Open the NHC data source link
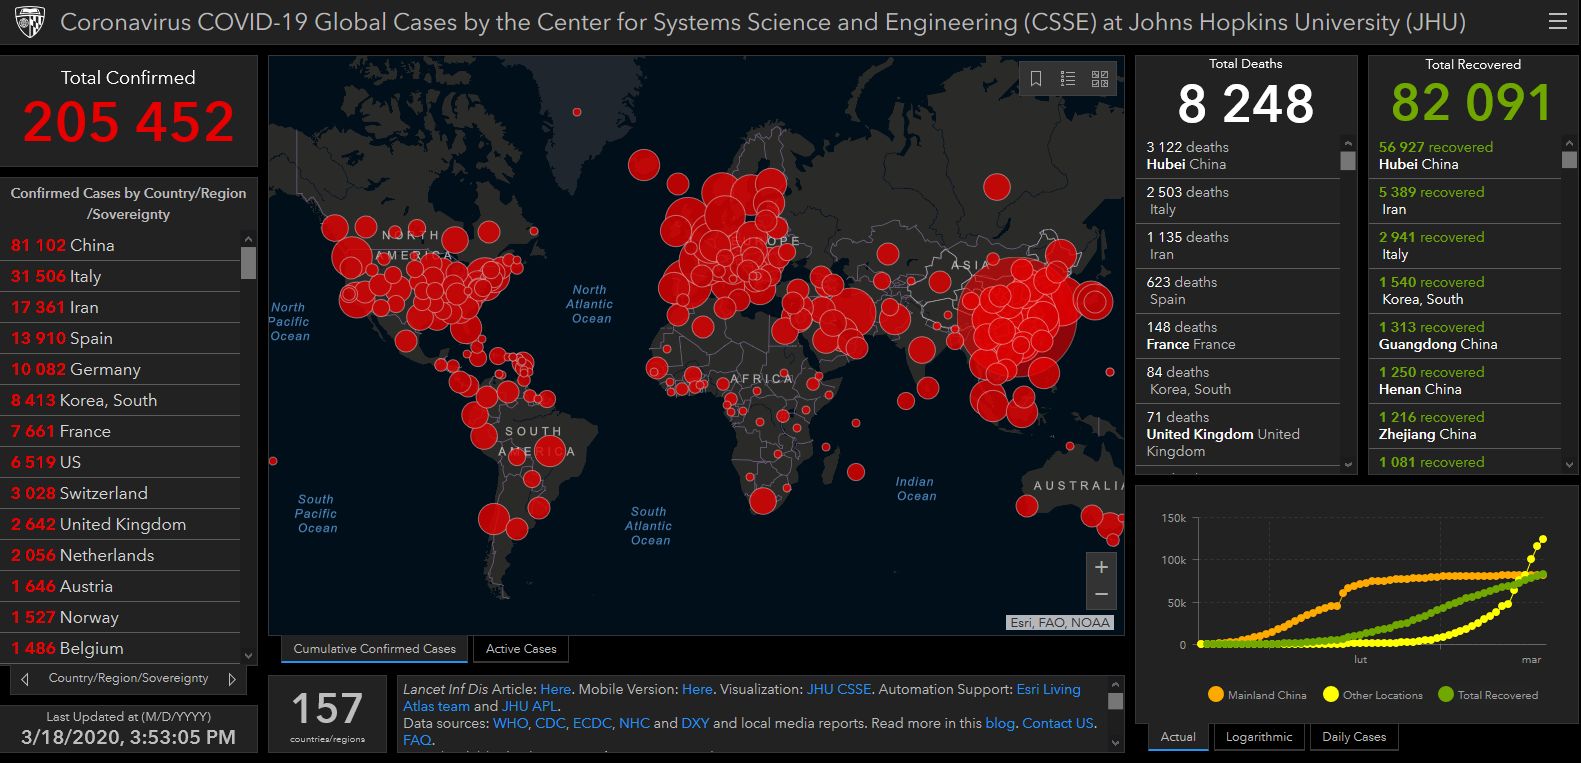Screen dimensions: 1581x763 pyautogui.click(x=634, y=723)
